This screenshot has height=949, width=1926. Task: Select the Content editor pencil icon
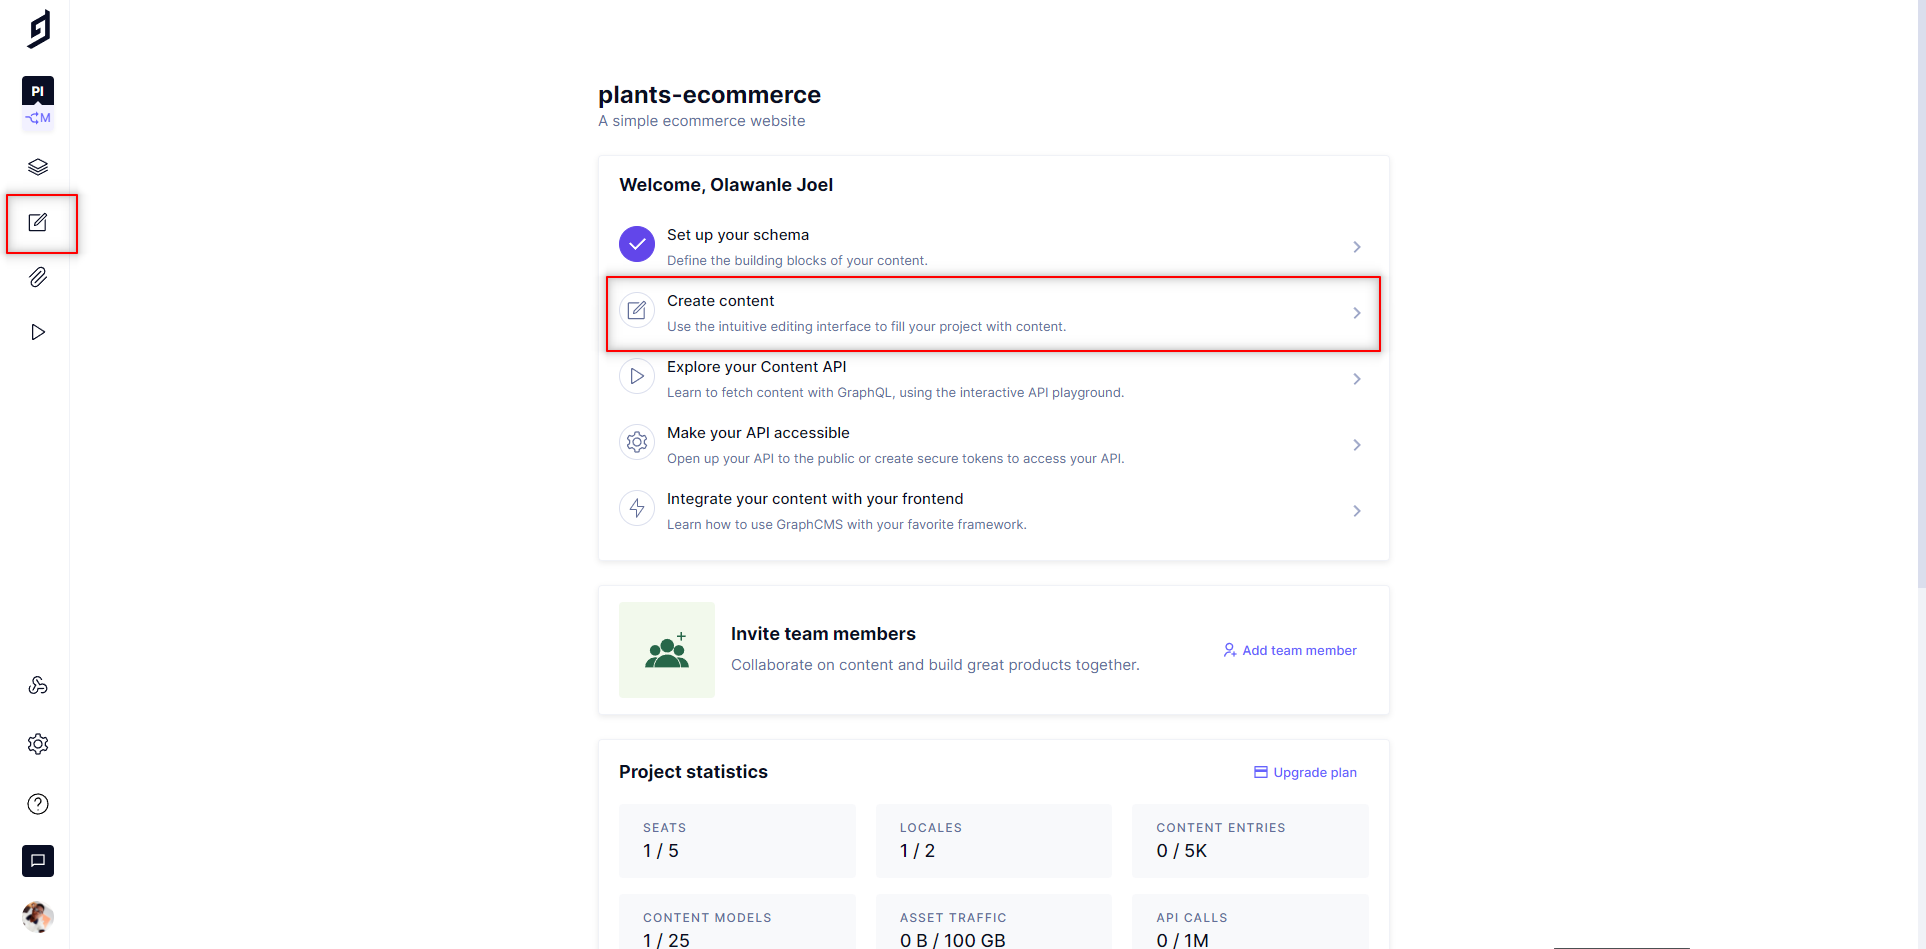click(x=38, y=222)
